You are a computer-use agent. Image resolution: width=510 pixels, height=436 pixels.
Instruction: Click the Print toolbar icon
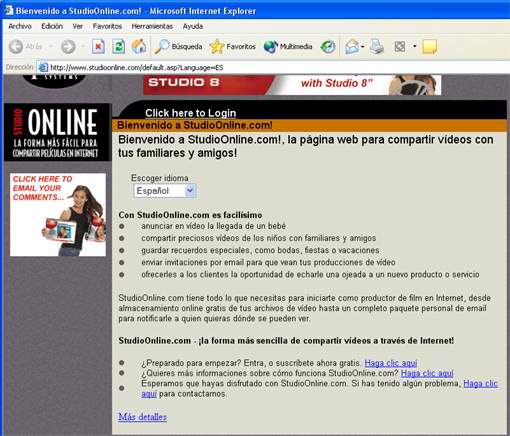377,46
